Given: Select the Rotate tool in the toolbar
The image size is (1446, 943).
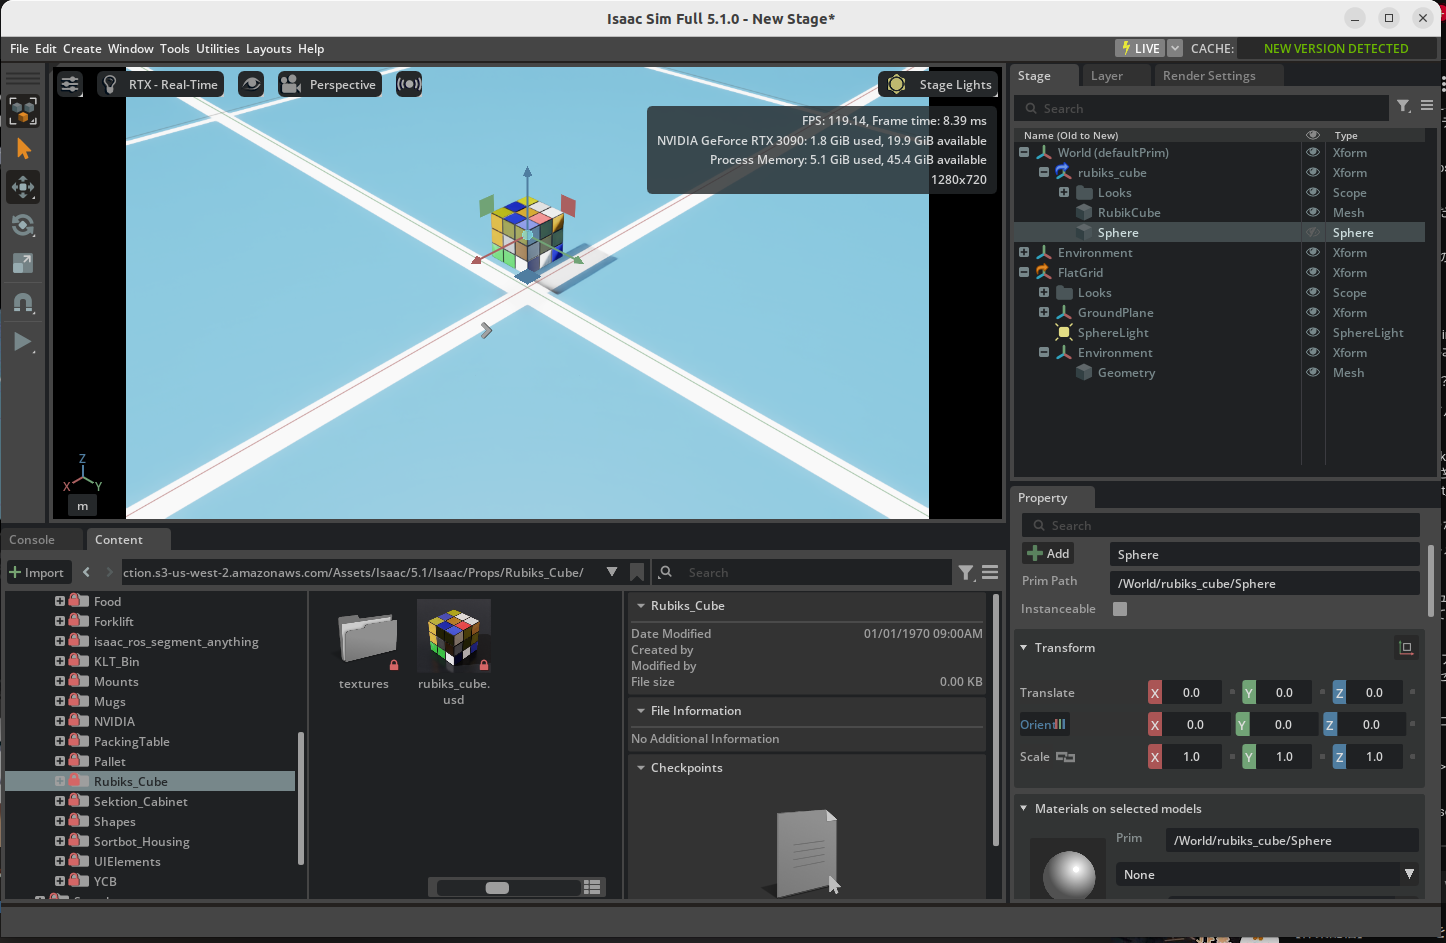Looking at the screenshot, I should click(x=24, y=225).
